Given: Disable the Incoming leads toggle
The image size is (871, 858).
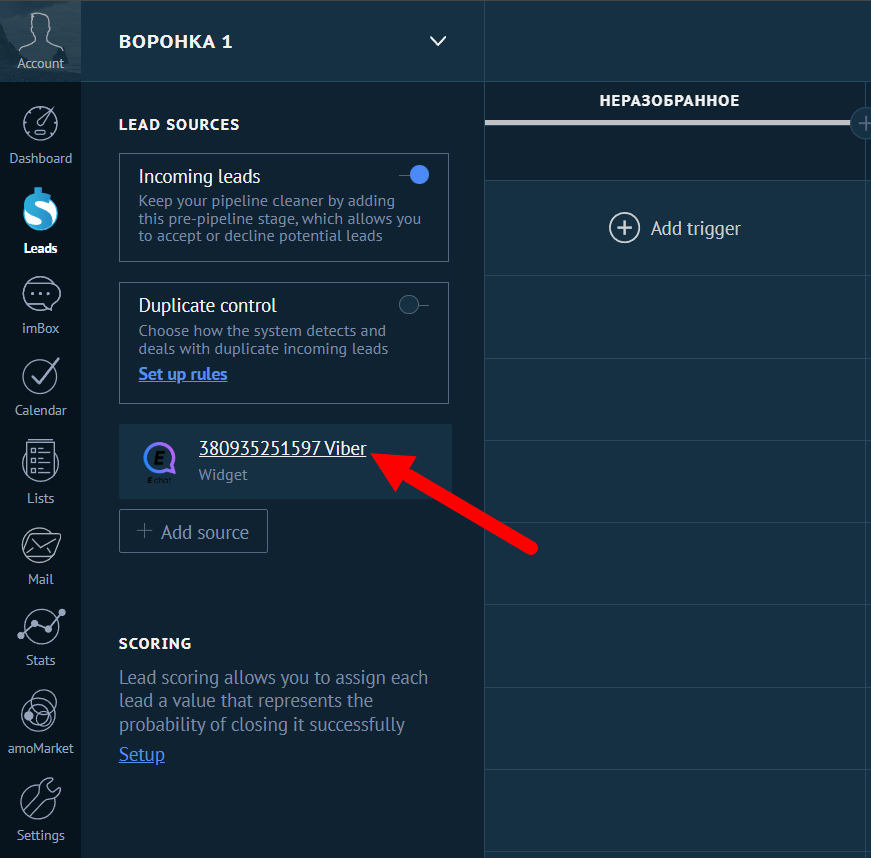Looking at the screenshot, I should [x=414, y=175].
